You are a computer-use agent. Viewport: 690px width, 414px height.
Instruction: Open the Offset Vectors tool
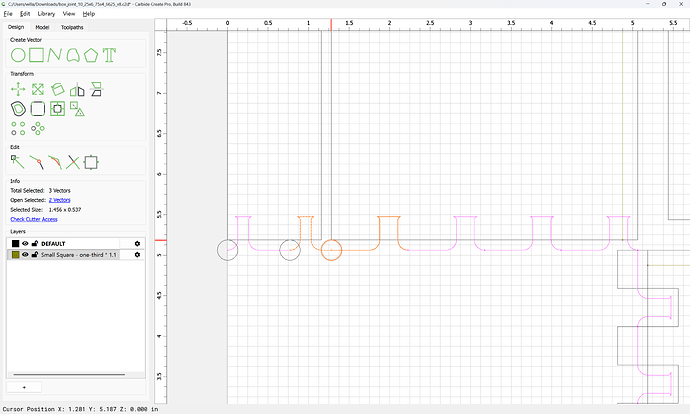pyautogui.click(x=18, y=109)
